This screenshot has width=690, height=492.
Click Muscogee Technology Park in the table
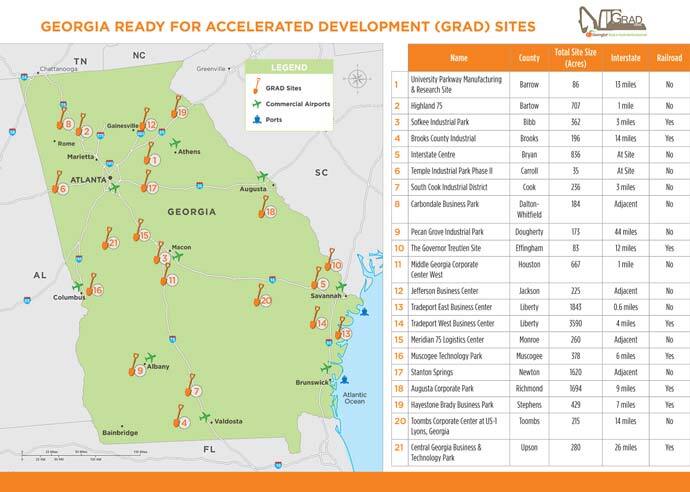[446, 356]
